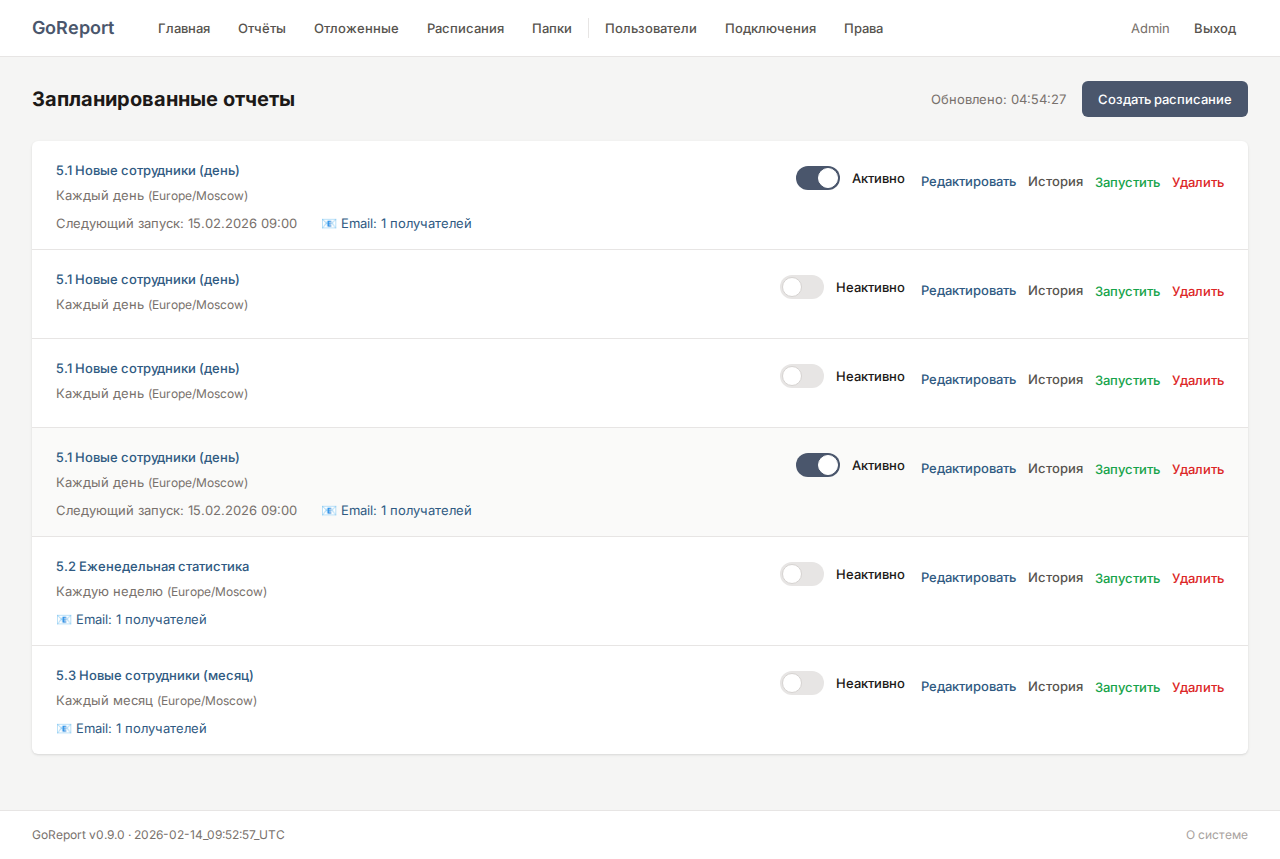Disable the topmost active schedule toggle

point(817,179)
